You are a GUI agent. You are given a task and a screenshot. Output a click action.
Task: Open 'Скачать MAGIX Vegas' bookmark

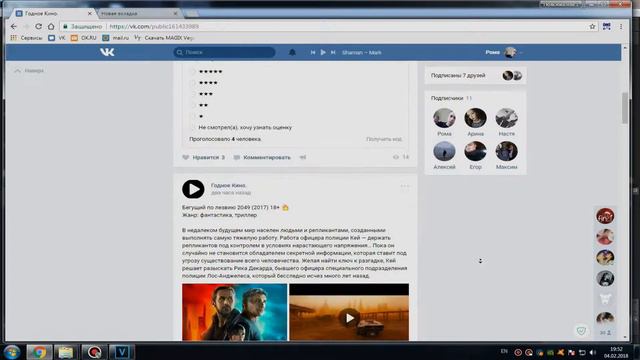pos(164,38)
